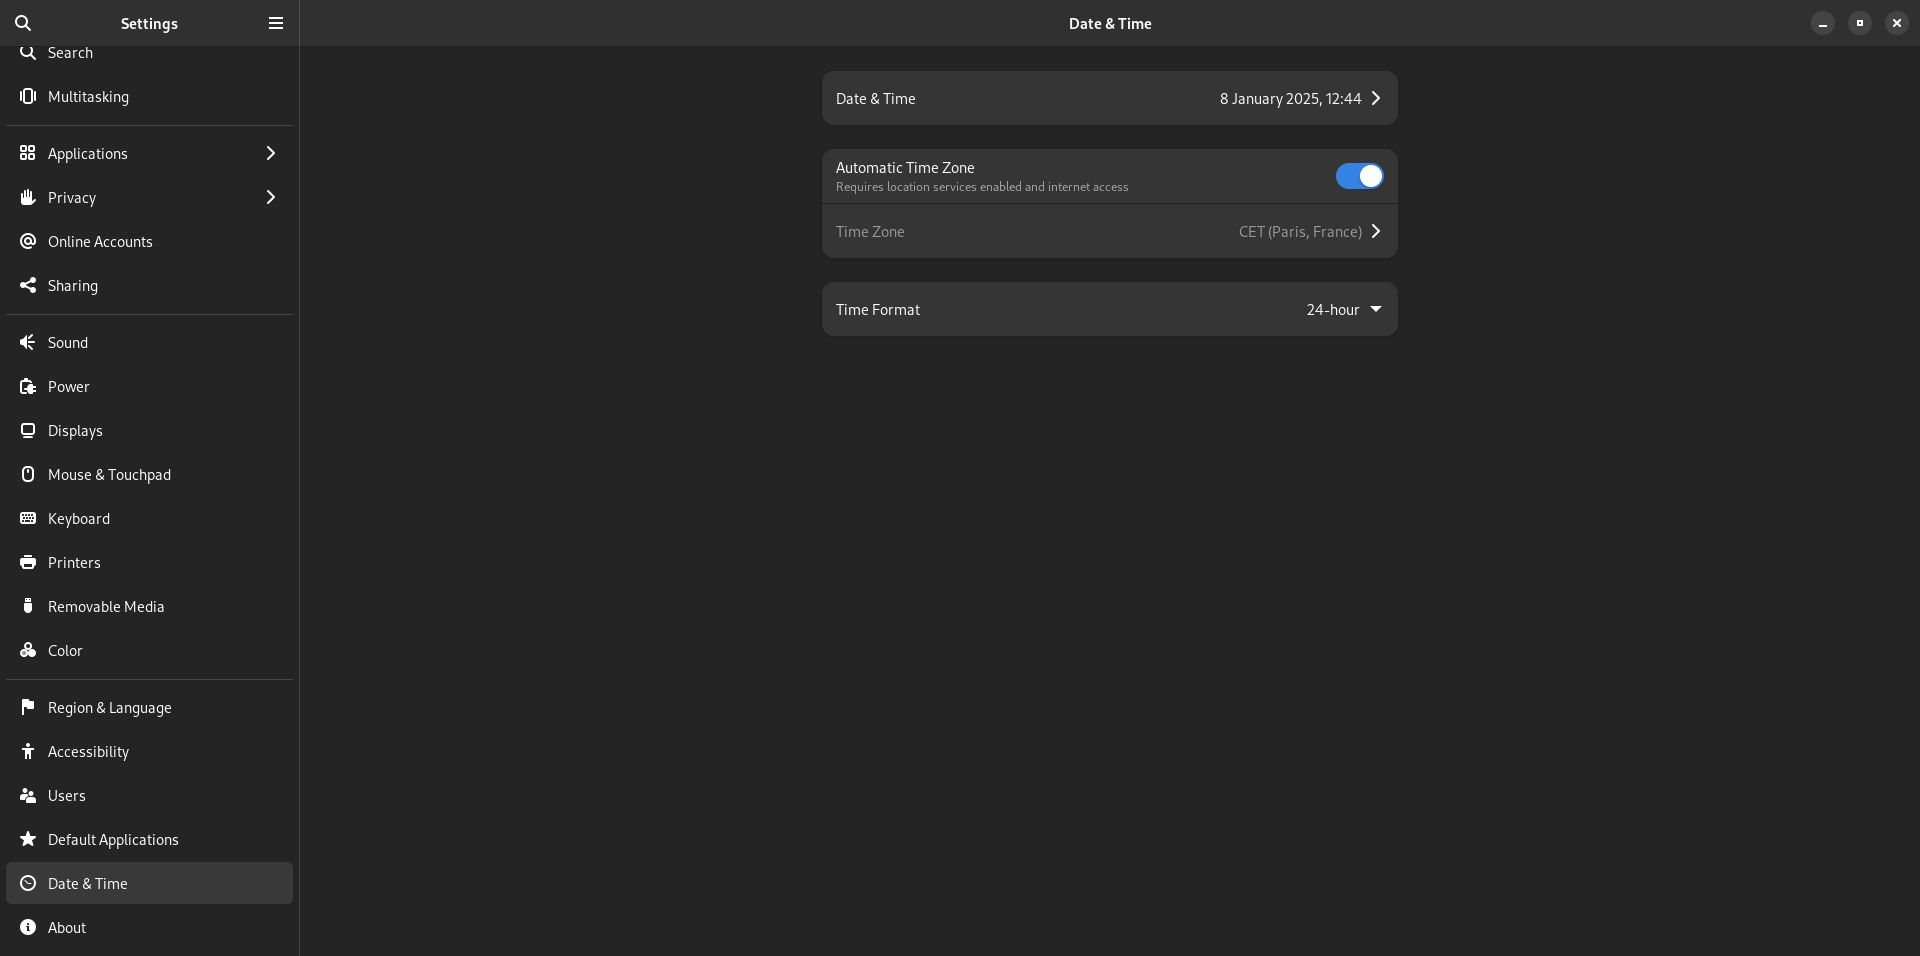Viewport: 1920px width, 956px height.
Task: Click the Power battery icon
Action: coord(28,387)
